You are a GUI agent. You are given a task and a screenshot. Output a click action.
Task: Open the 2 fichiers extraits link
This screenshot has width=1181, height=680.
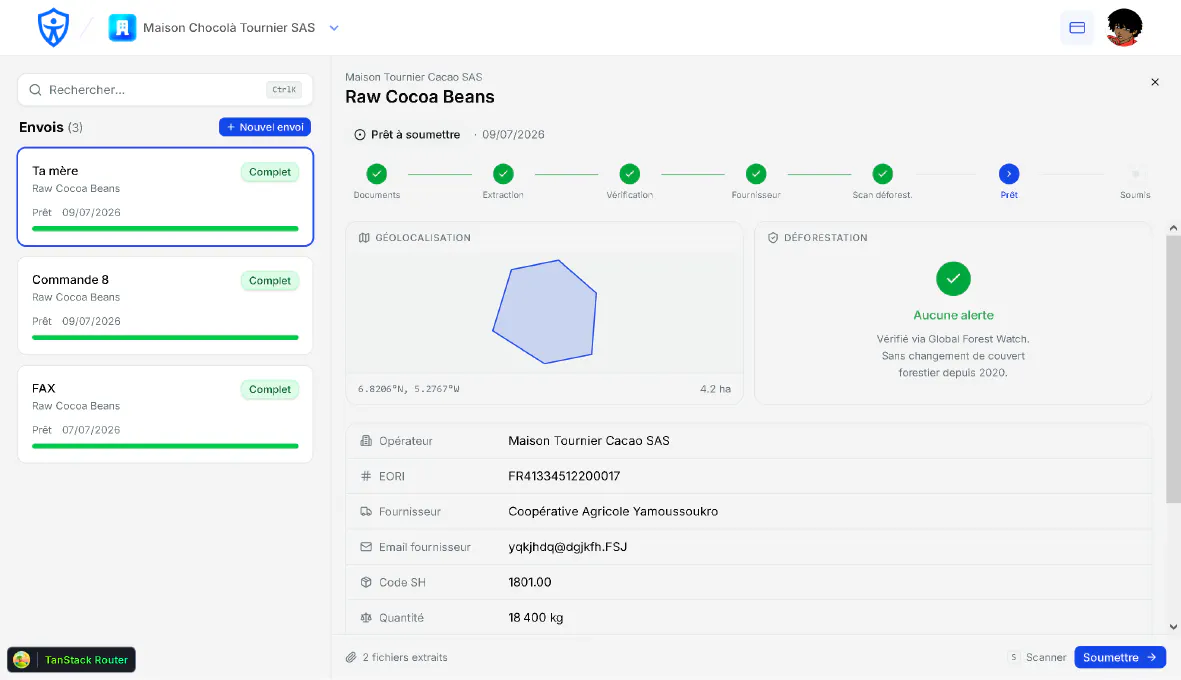[404, 657]
